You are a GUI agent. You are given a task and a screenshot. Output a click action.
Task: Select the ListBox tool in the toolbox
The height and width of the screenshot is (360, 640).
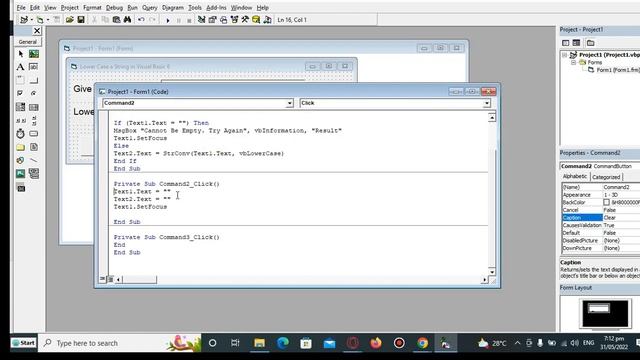tap(34, 107)
